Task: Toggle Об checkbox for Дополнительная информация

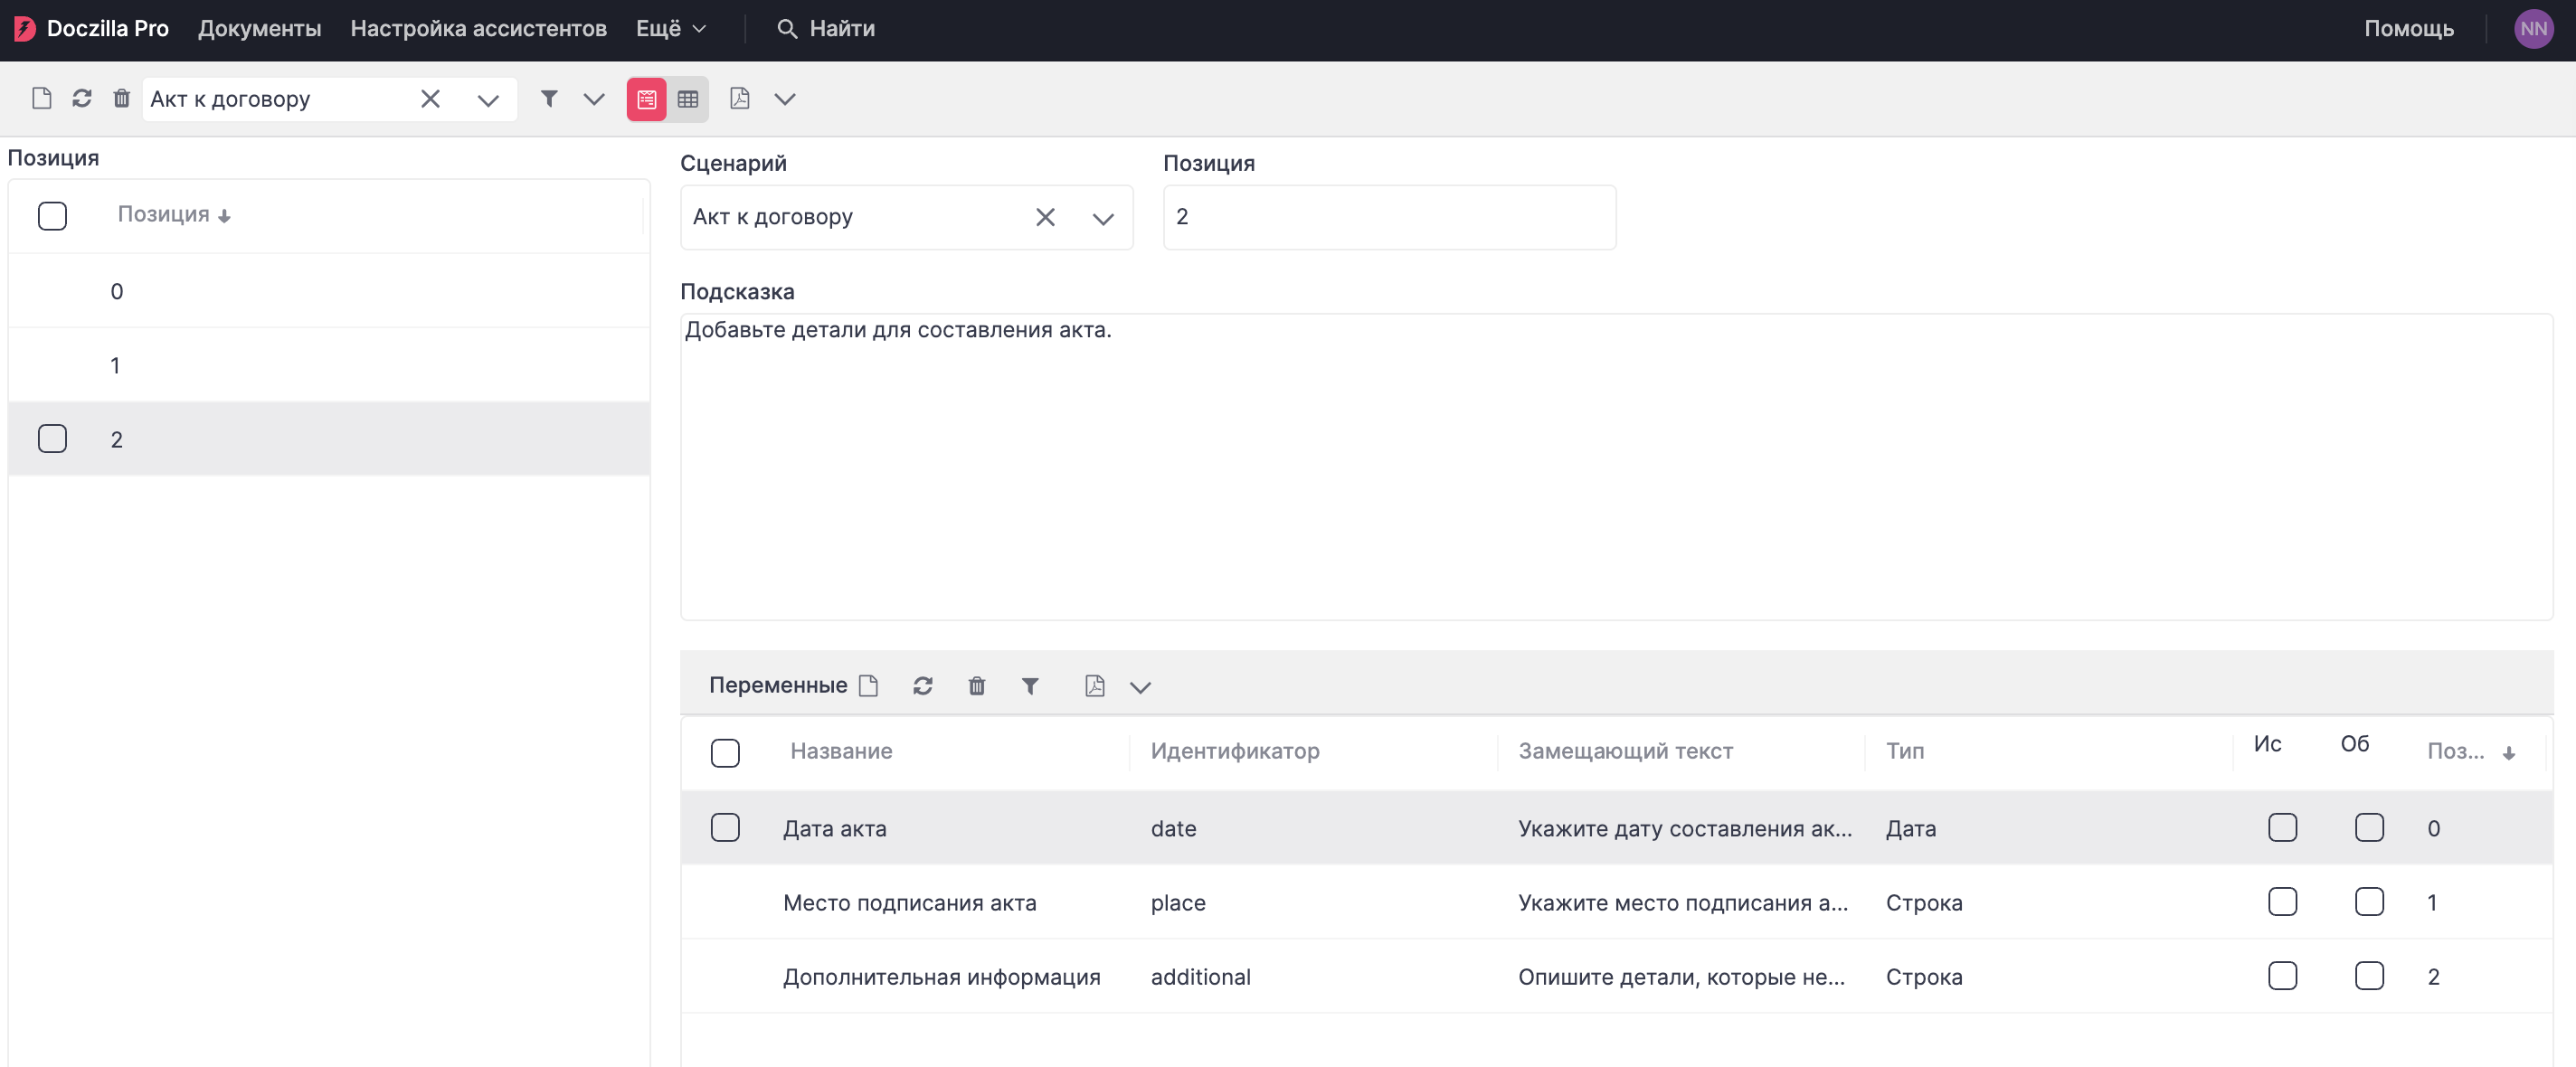Action: click(2369, 975)
